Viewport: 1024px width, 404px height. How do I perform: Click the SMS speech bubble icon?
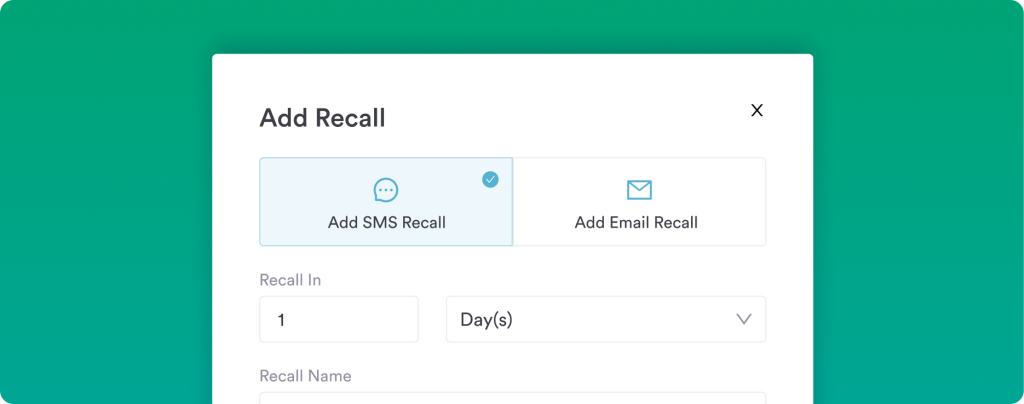coord(386,190)
